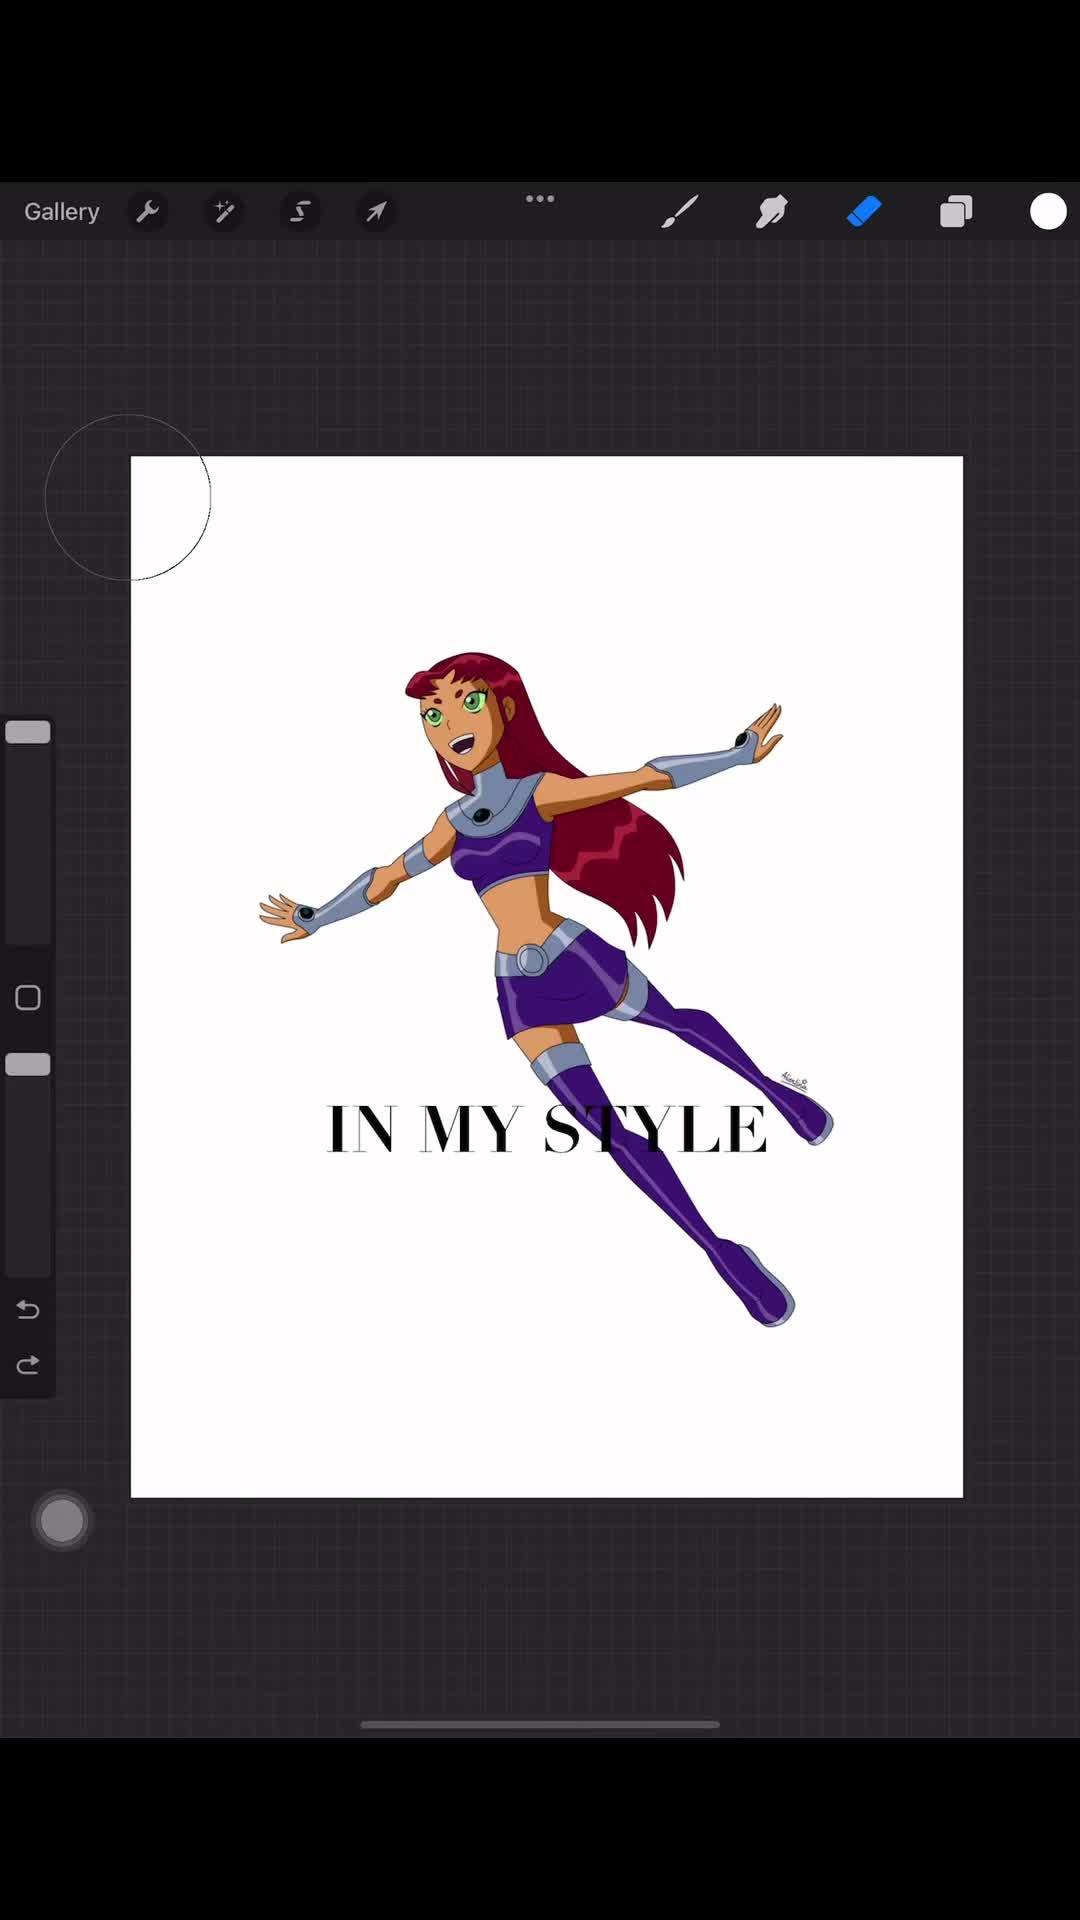Viewport: 1080px width, 1920px height.
Task: Tap the three-dot menu at the top center
Action: tap(540, 199)
